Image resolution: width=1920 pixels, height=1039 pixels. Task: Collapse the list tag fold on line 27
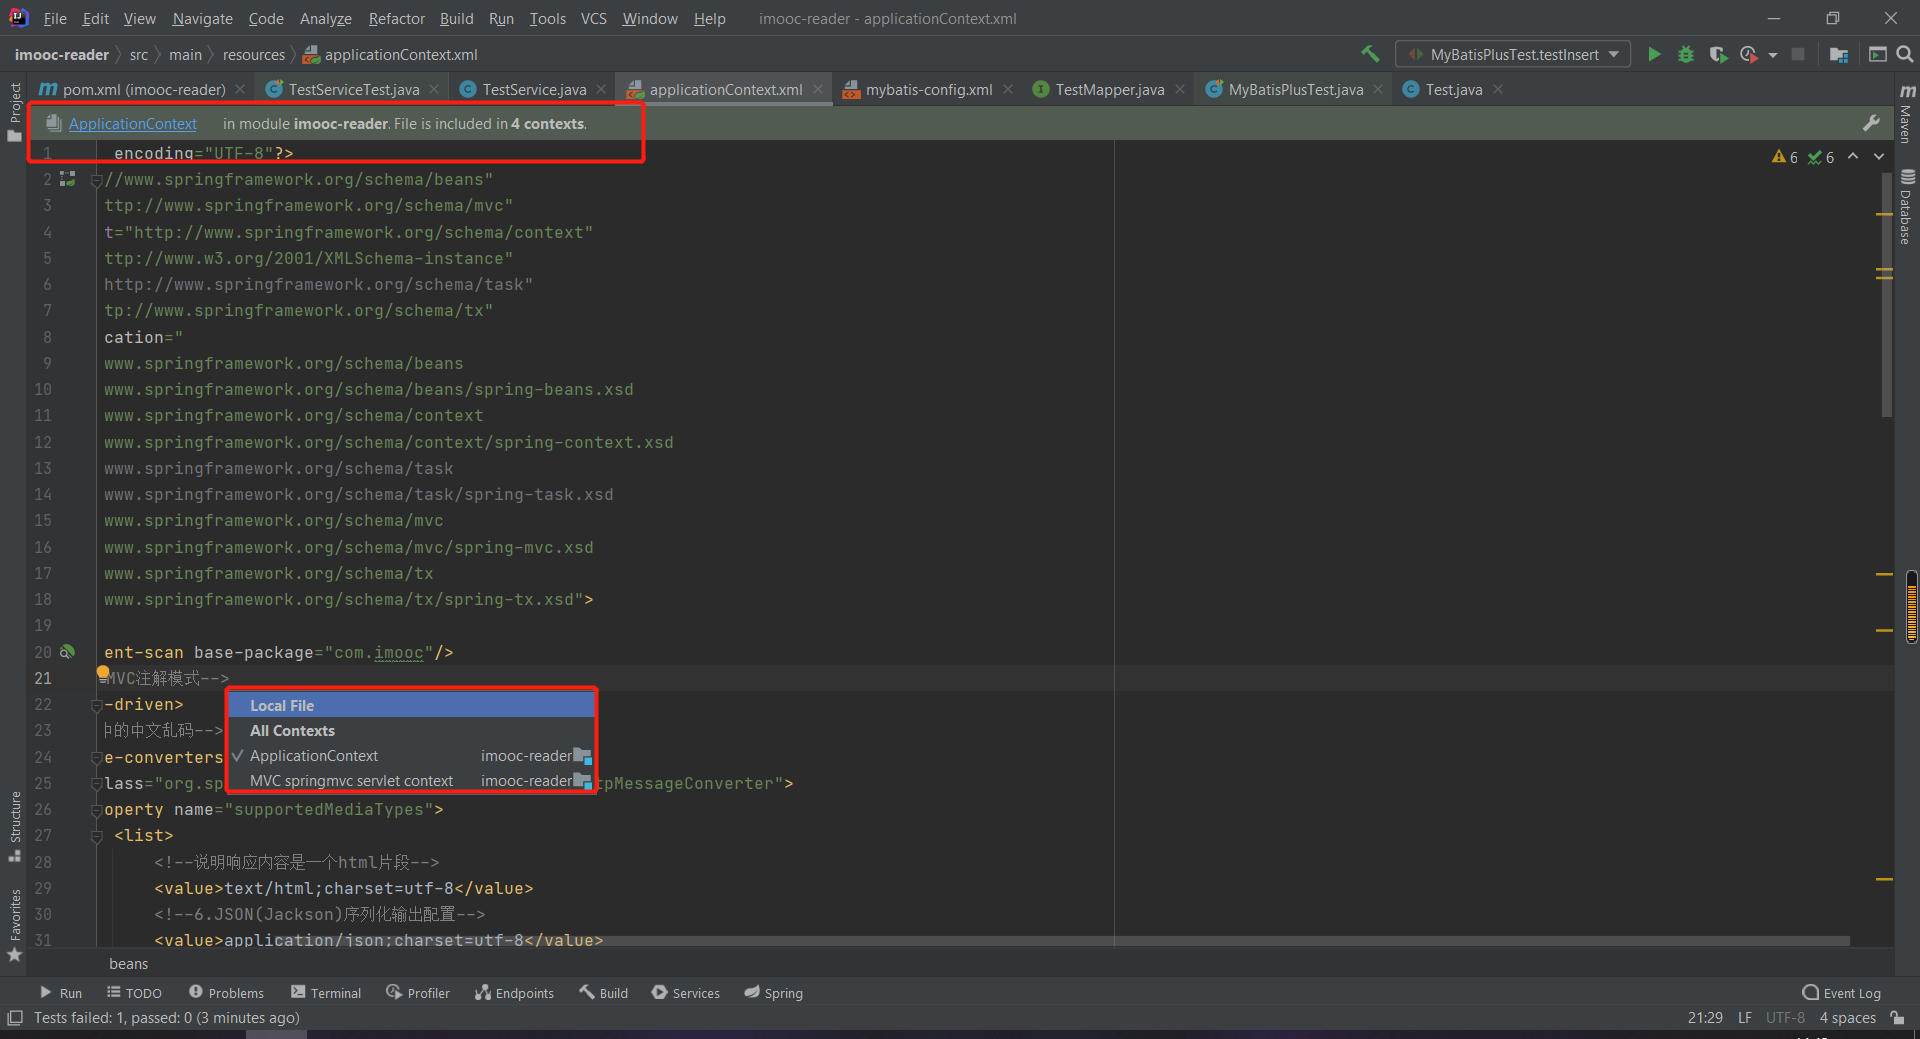point(97,836)
